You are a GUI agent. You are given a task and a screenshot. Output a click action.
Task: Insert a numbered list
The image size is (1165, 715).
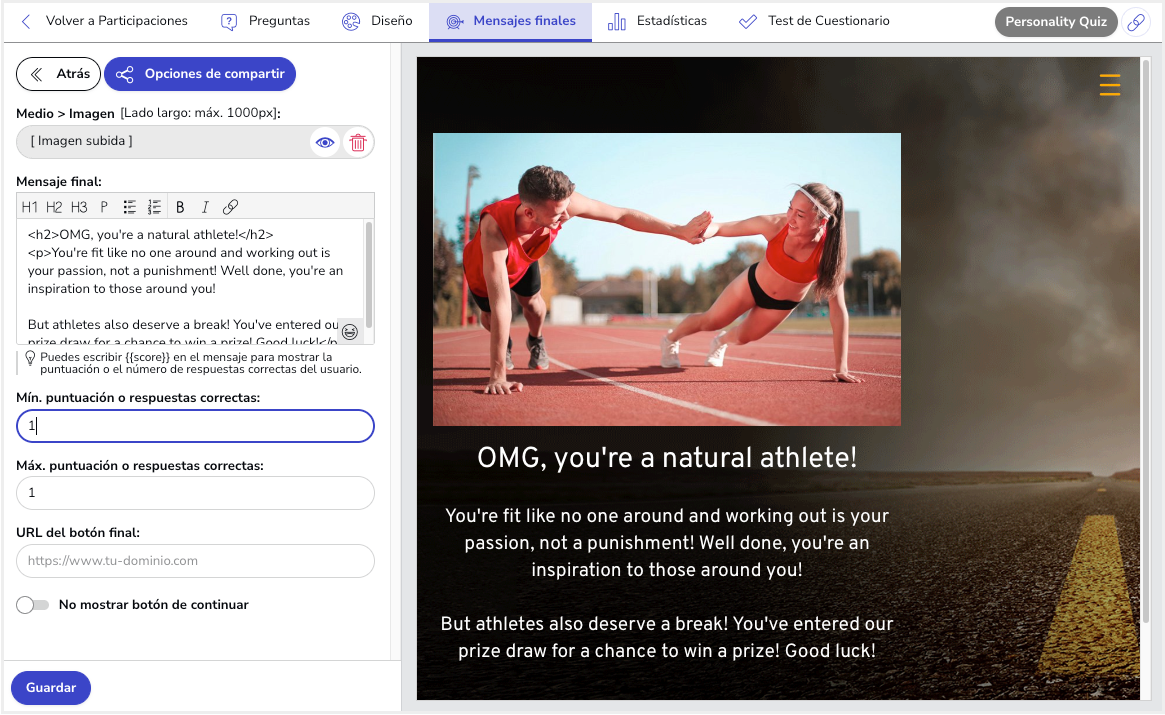point(154,207)
